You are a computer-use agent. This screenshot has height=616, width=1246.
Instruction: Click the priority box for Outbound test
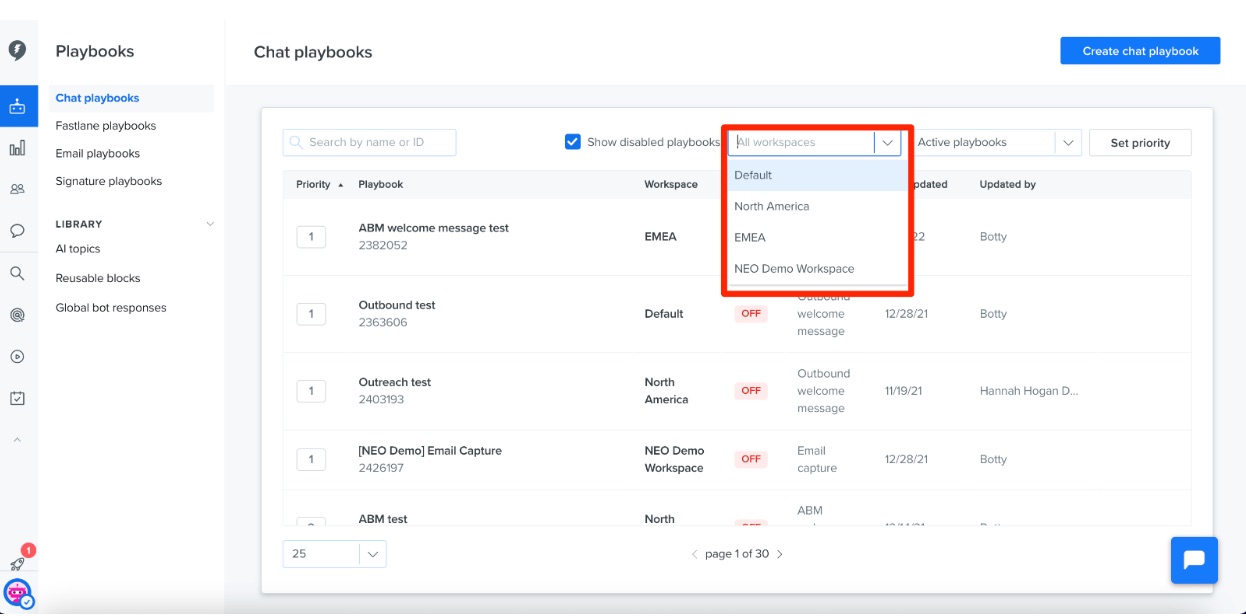(x=311, y=314)
